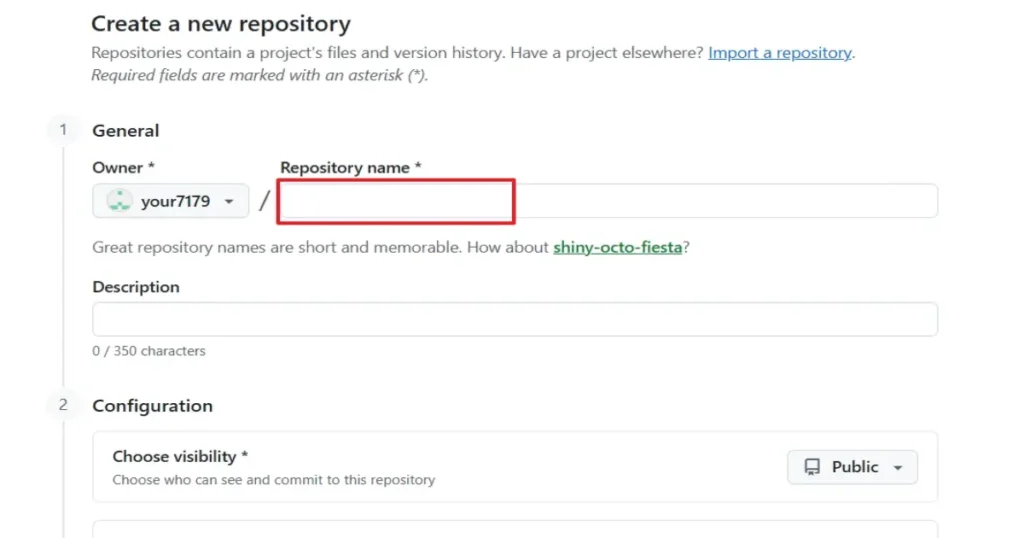Click the 'Owner *' label
This screenshot has height=538, width=1024.
[123, 168]
